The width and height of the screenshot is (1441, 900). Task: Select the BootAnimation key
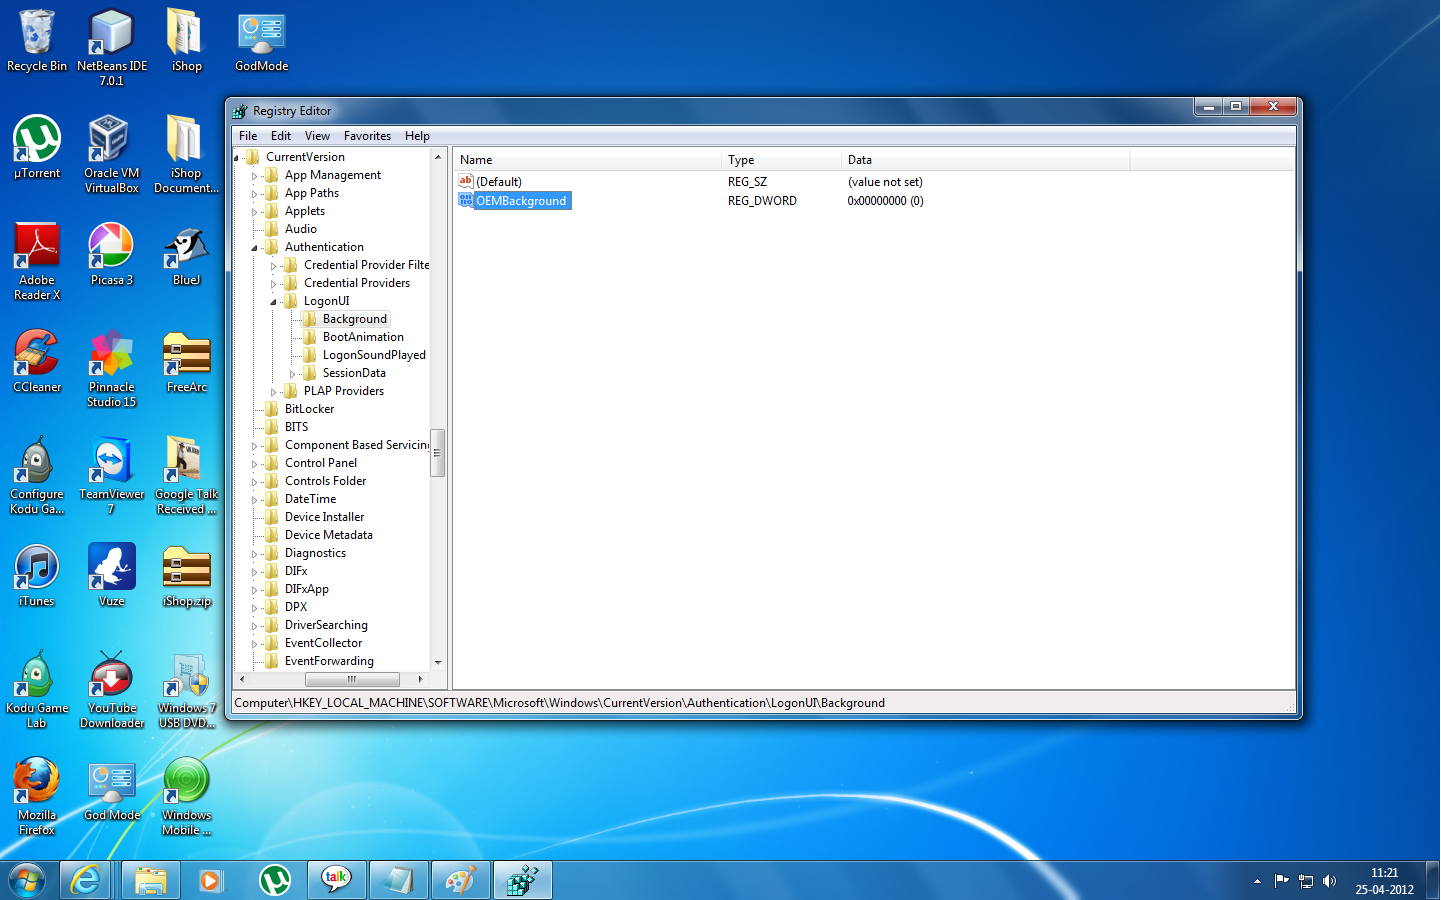(363, 337)
